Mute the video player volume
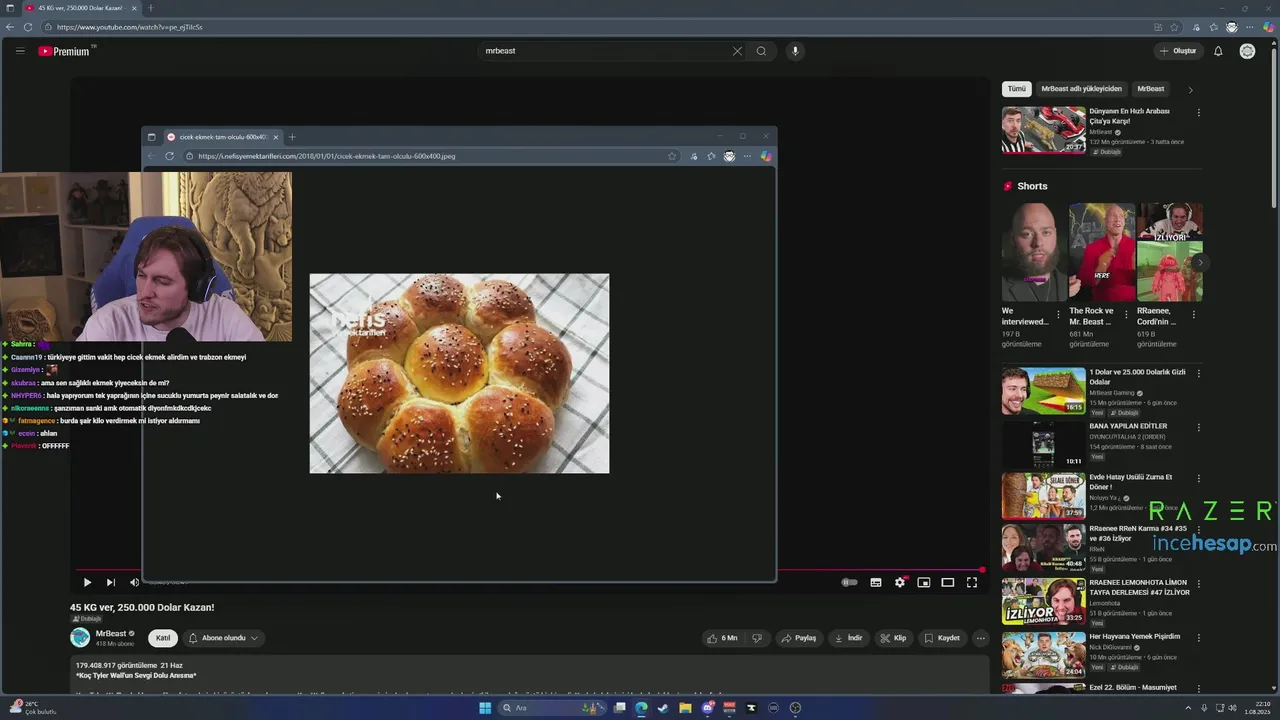Viewport: 1280px width, 720px height. pyautogui.click(x=134, y=582)
